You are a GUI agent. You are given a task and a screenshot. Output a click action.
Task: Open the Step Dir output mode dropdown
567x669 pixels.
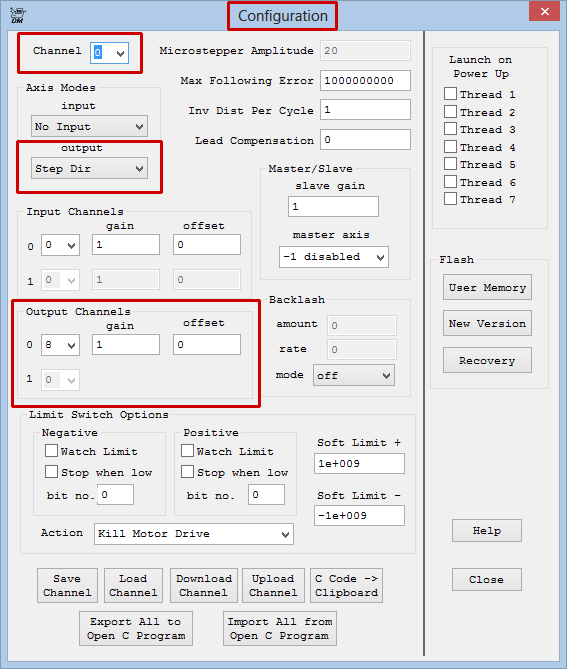pos(89,168)
